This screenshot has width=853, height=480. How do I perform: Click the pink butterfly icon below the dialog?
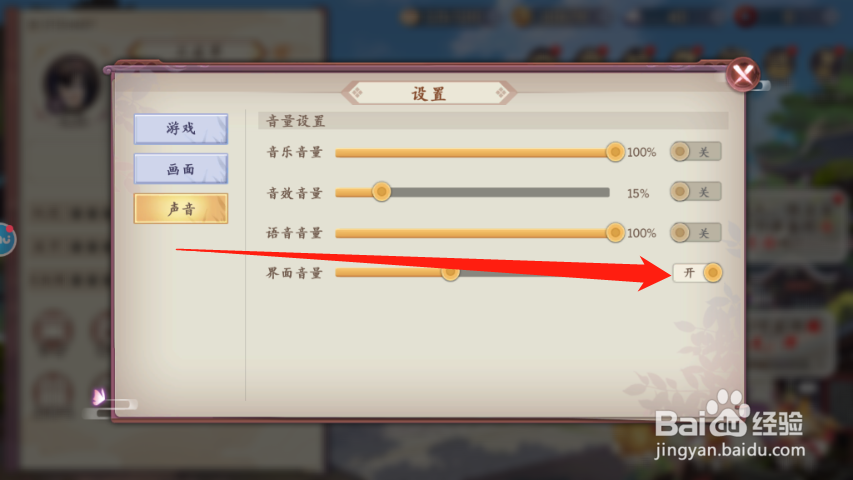tap(99, 396)
